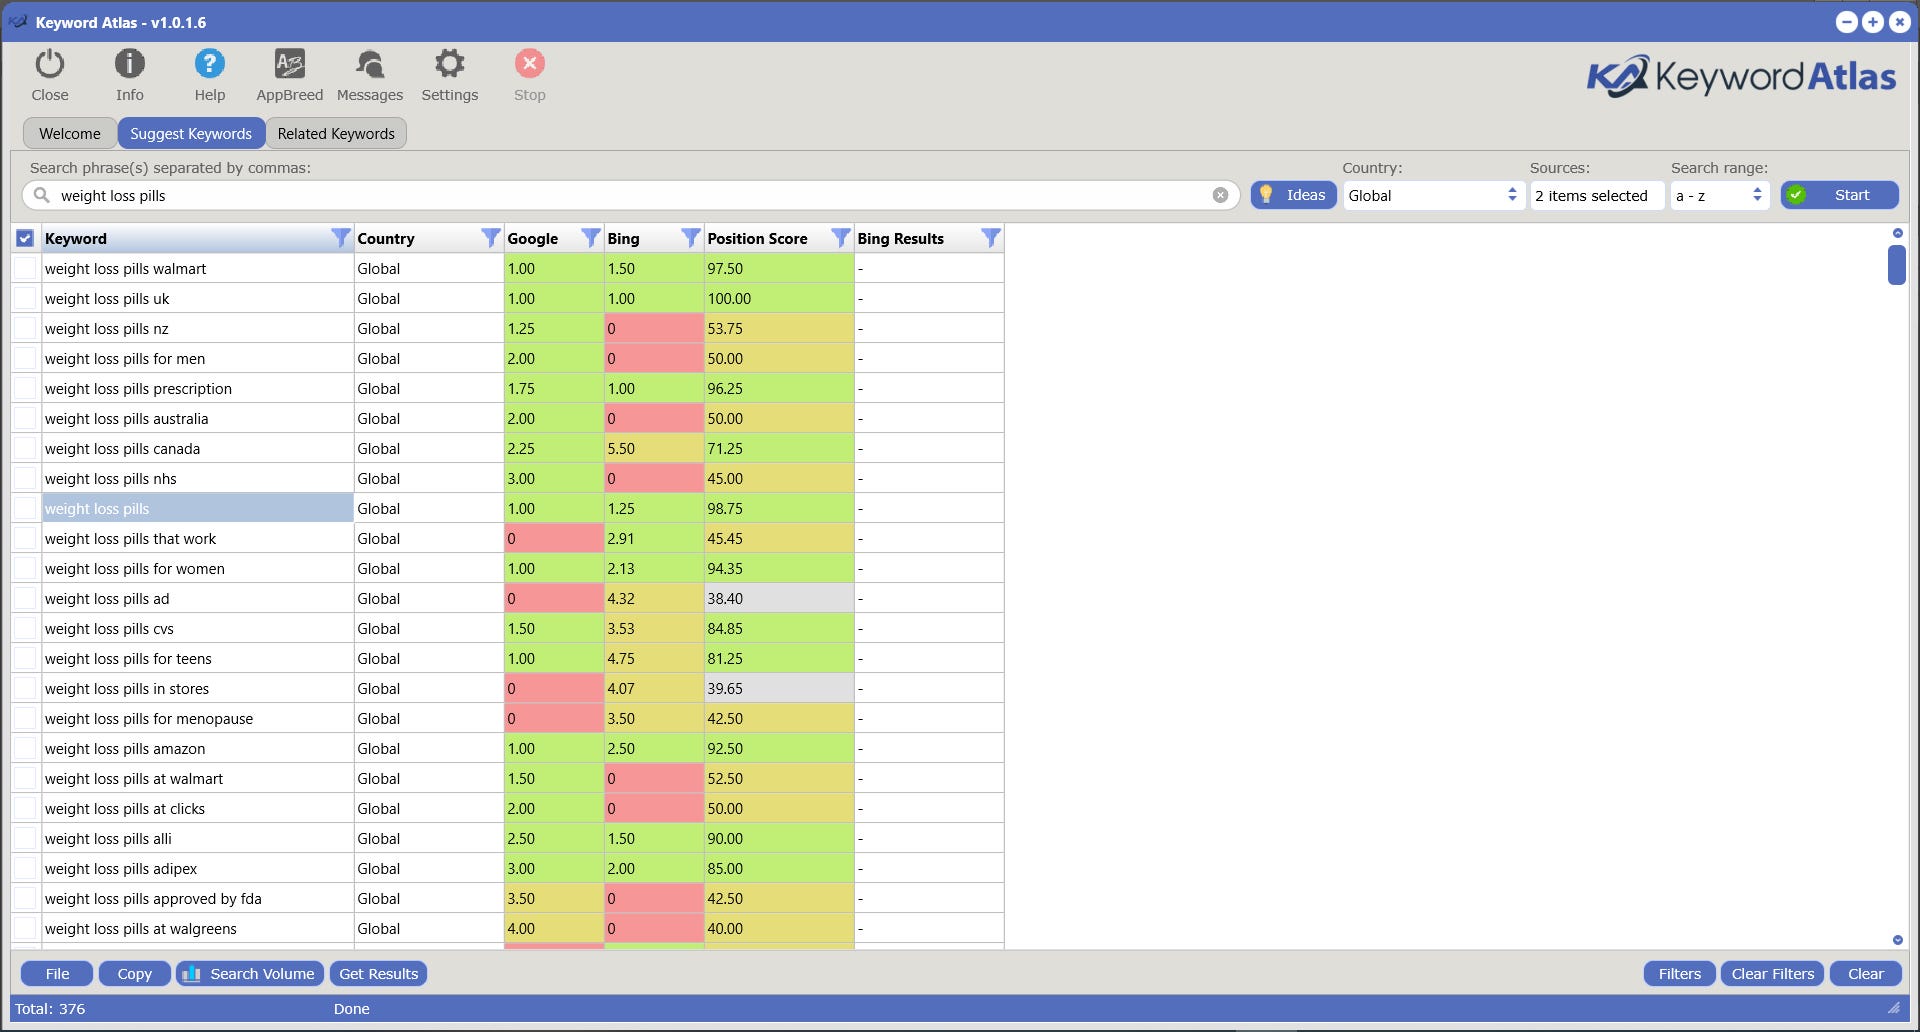This screenshot has height=1032, width=1920.
Task: Open the Help question mark icon
Action: click(209, 64)
